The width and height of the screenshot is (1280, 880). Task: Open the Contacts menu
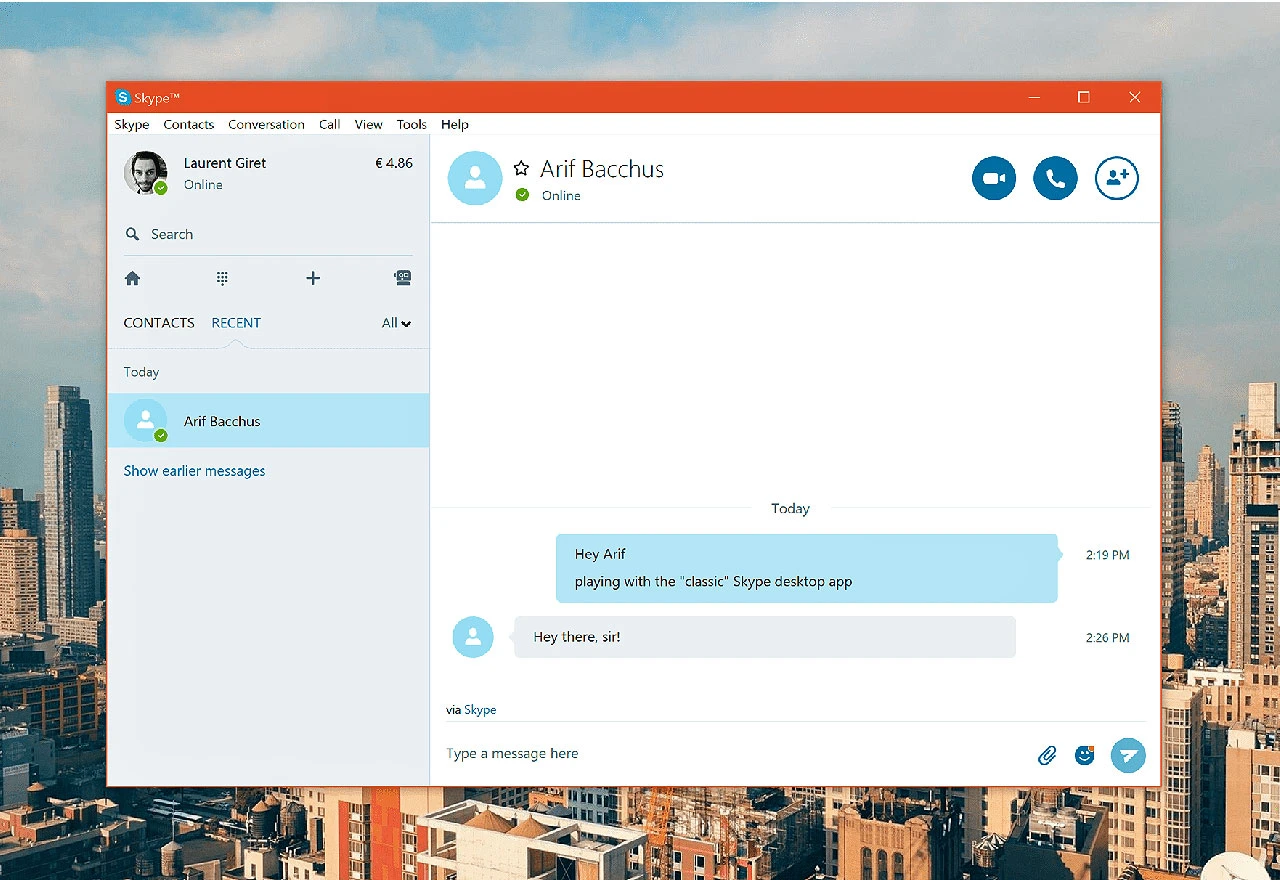click(189, 125)
